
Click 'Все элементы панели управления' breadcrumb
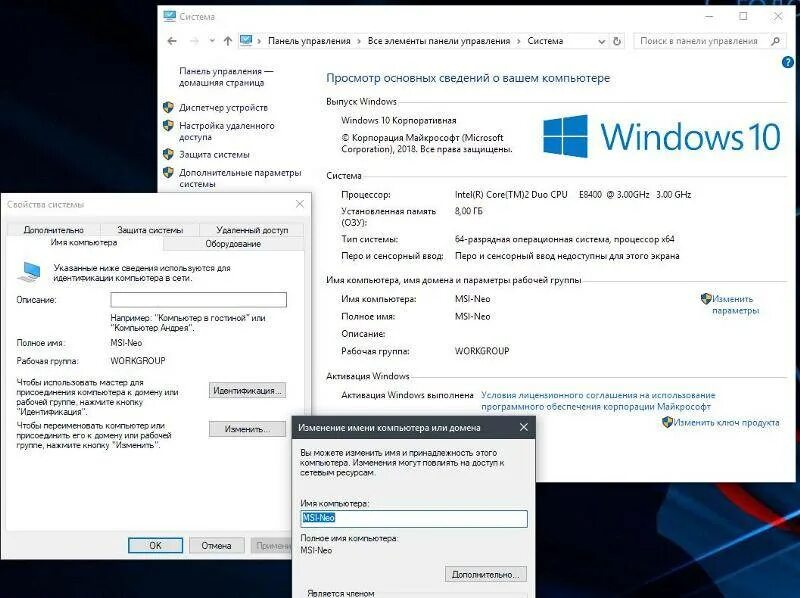click(x=439, y=41)
